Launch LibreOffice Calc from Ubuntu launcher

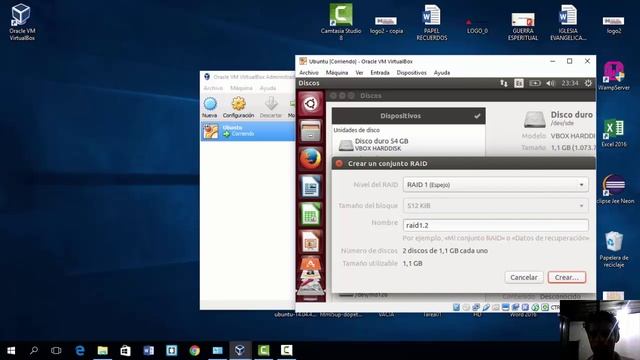click(x=310, y=214)
